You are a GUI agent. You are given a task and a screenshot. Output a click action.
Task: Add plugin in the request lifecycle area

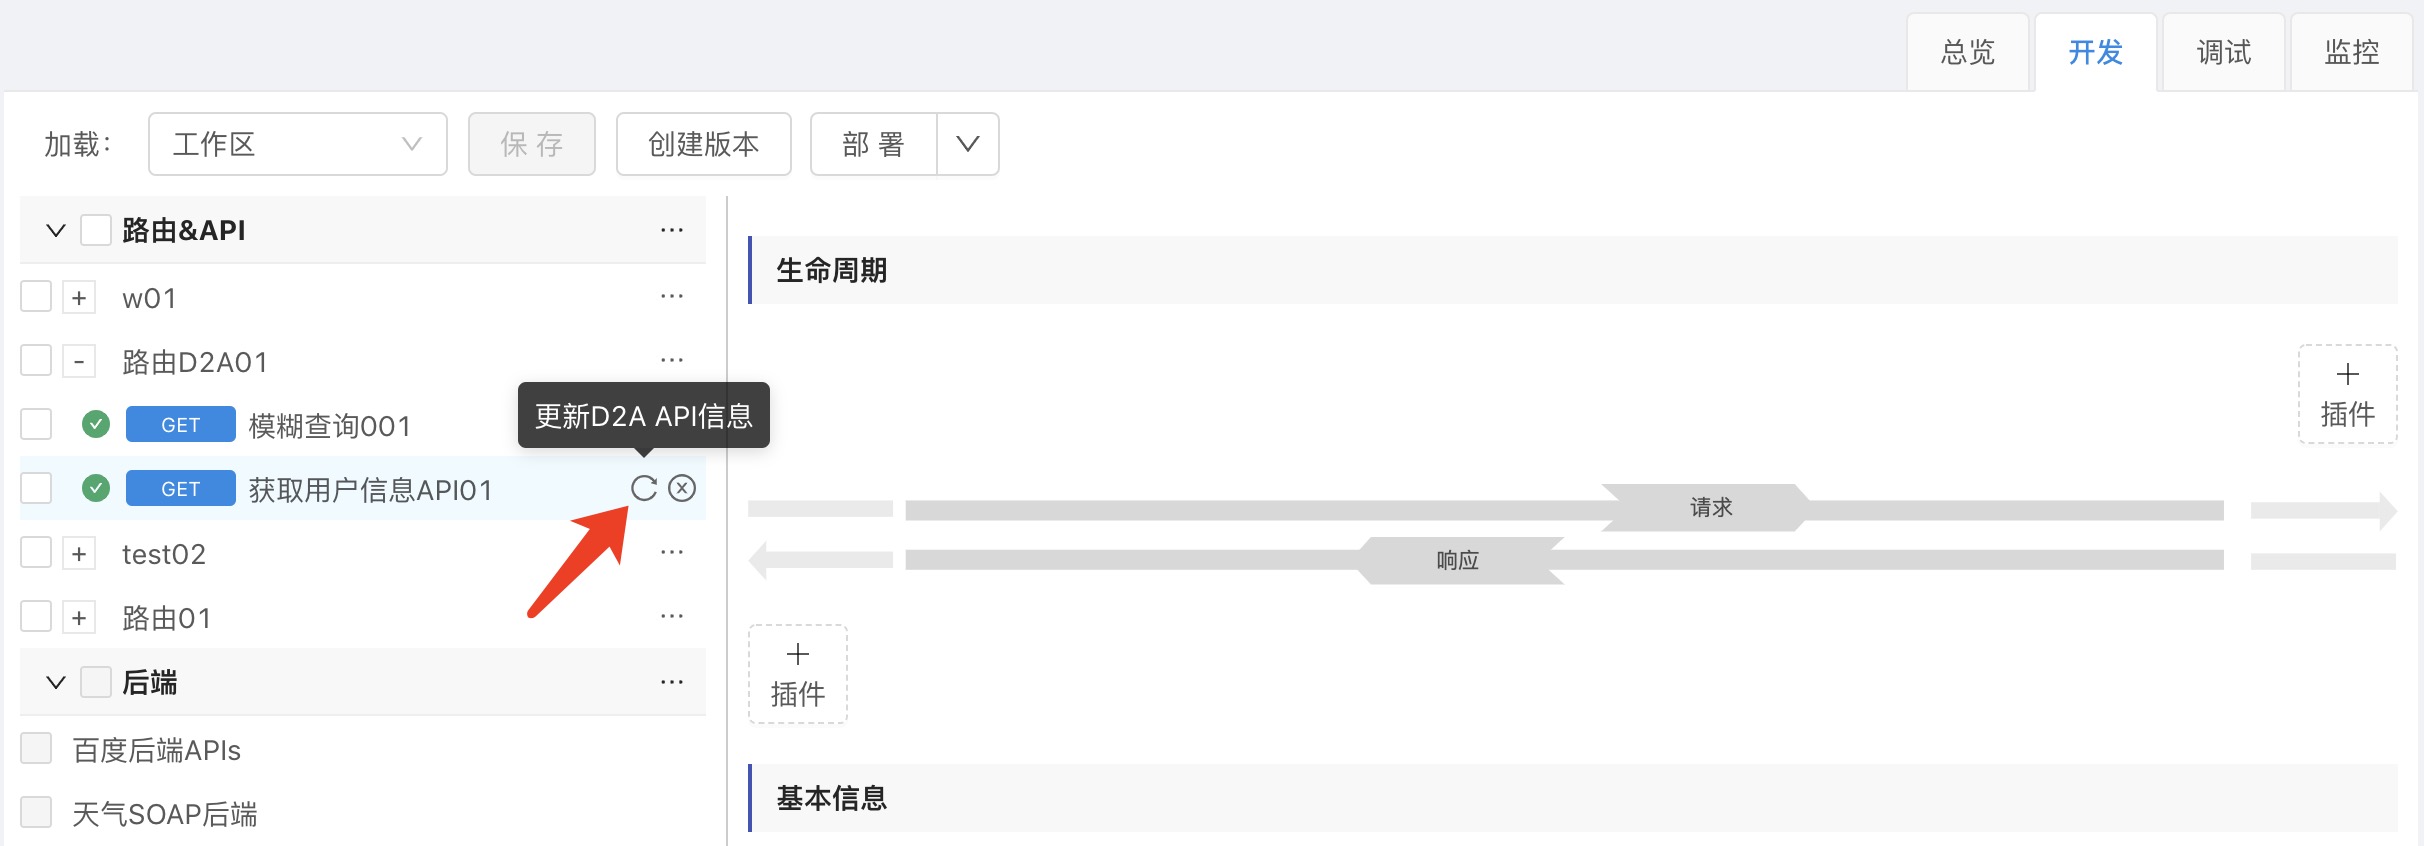click(x=2346, y=394)
